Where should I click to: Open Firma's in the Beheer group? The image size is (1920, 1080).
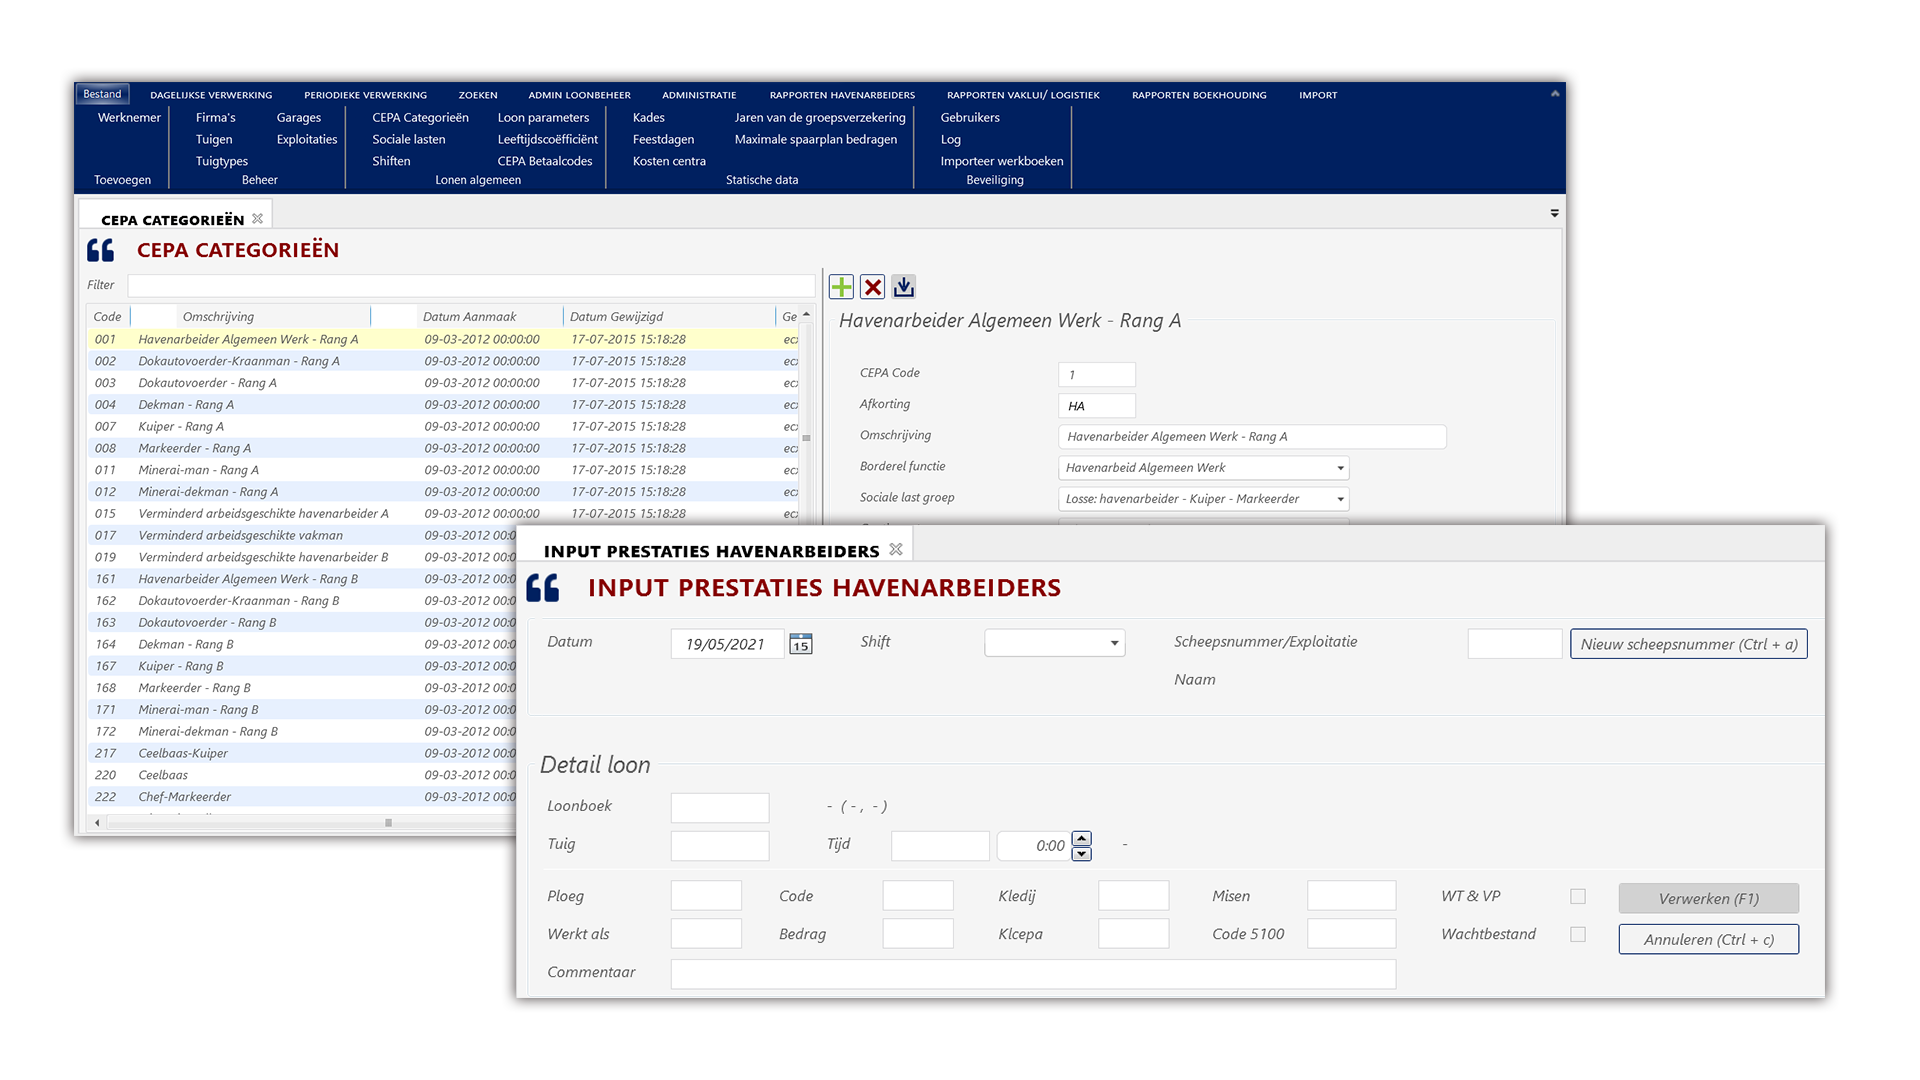tap(215, 117)
